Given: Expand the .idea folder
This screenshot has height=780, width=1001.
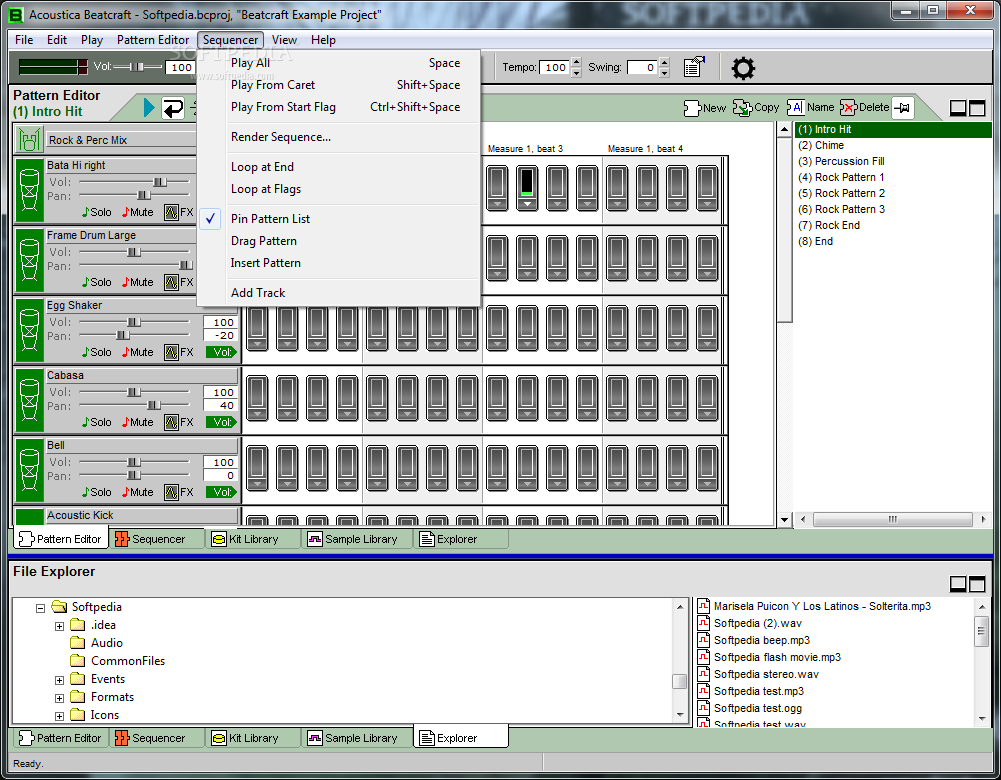Looking at the screenshot, I should tap(59, 626).
